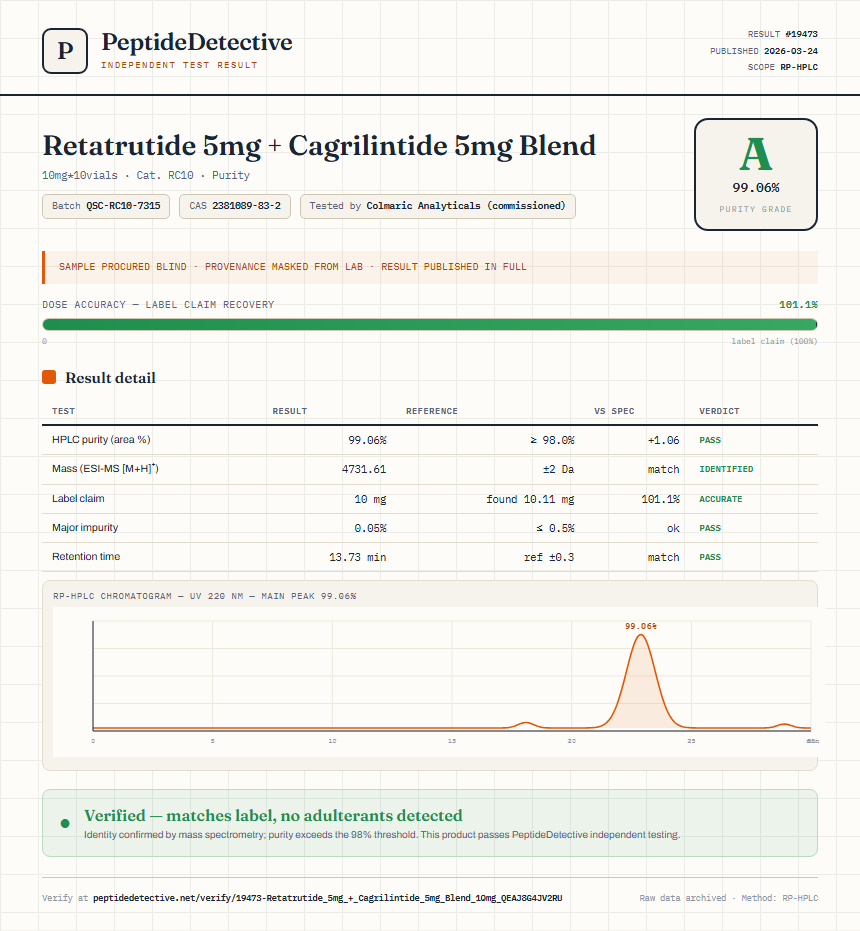Click the Retatrutide 5mg + Cagrilintide 5mg Blend title
The width and height of the screenshot is (860, 931).
coord(319,145)
